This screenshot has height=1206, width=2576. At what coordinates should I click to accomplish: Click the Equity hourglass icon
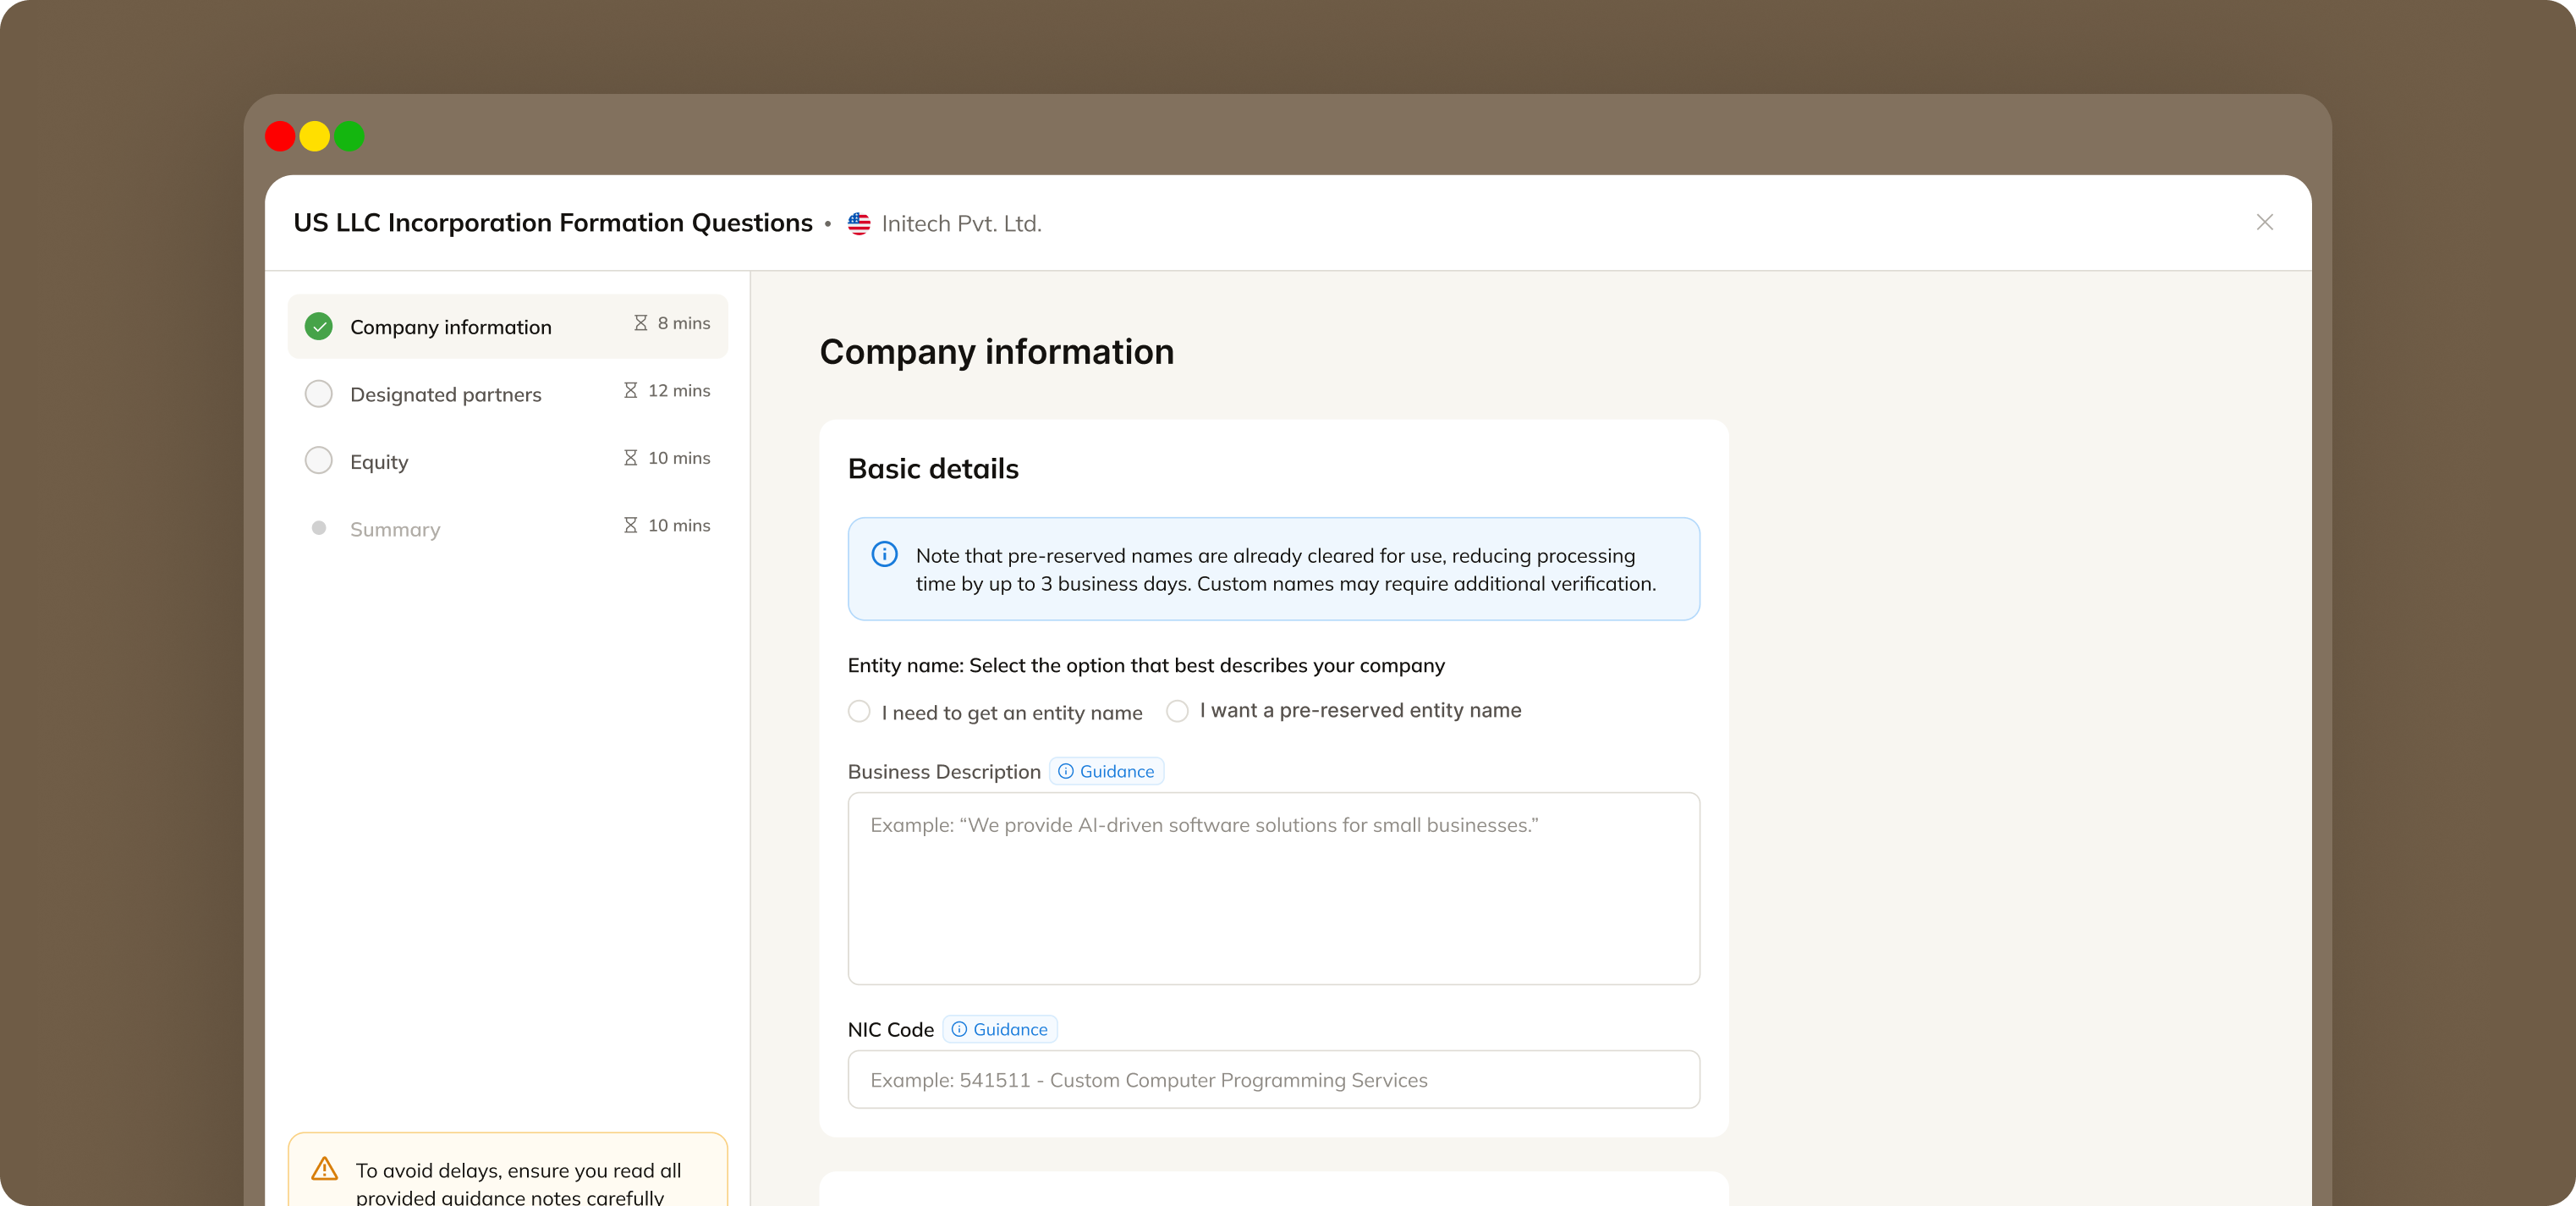point(630,457)
